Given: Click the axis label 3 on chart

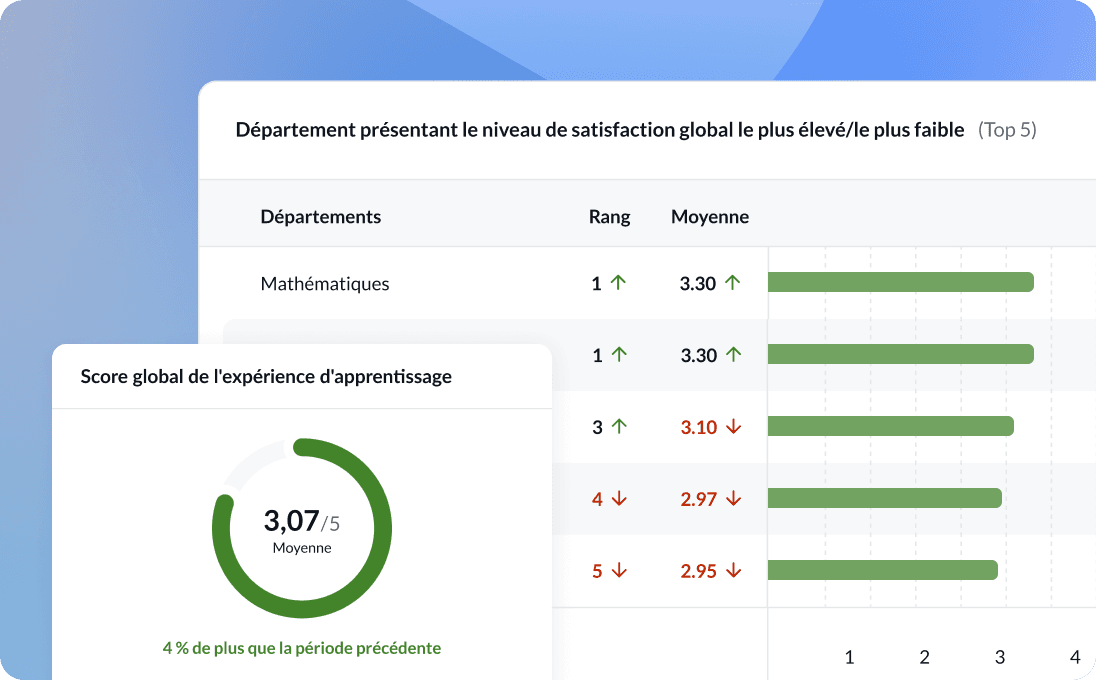Looking at the screenshot, I should (x=1000, y=657).
